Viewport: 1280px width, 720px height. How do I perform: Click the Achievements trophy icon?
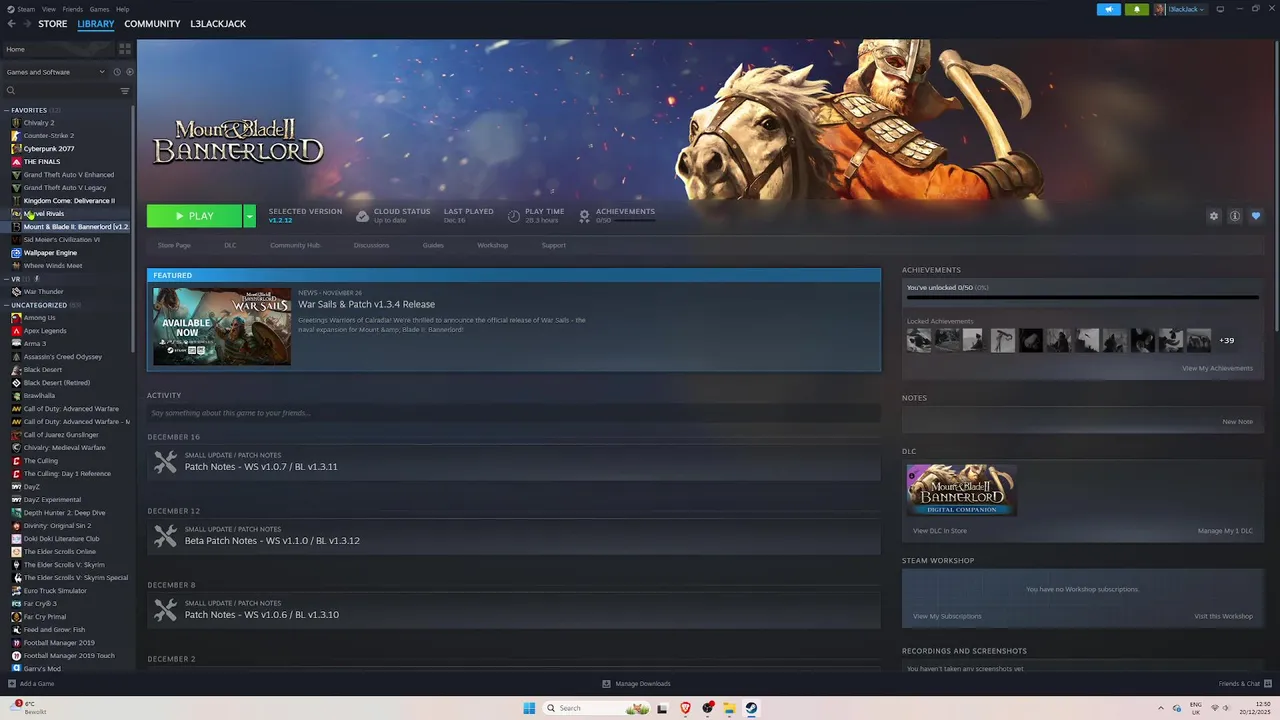tap(585, 216)
